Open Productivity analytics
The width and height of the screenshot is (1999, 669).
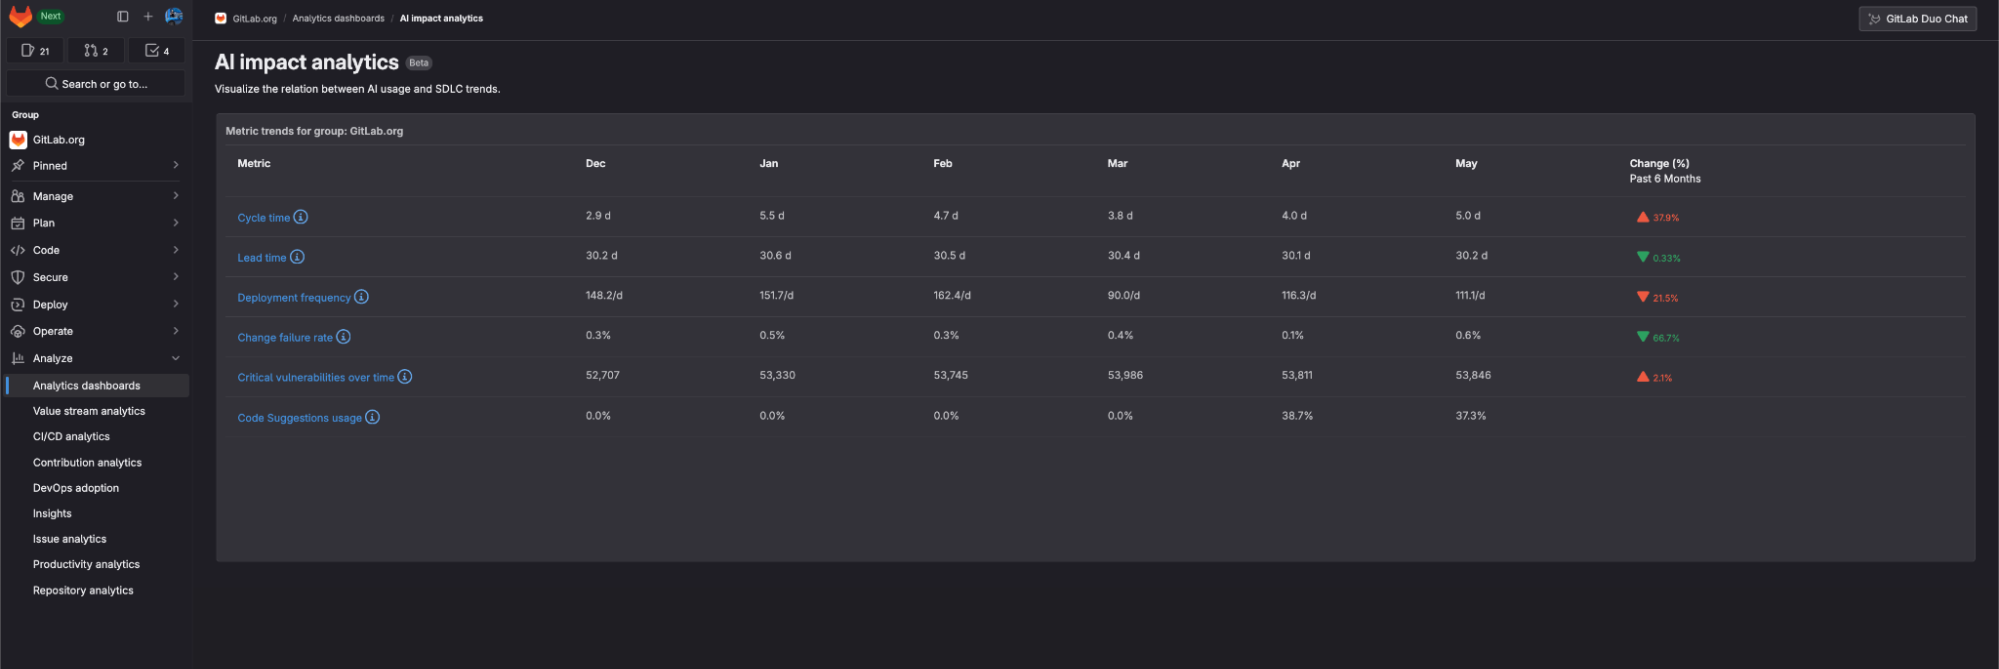[x=86, y=564]
